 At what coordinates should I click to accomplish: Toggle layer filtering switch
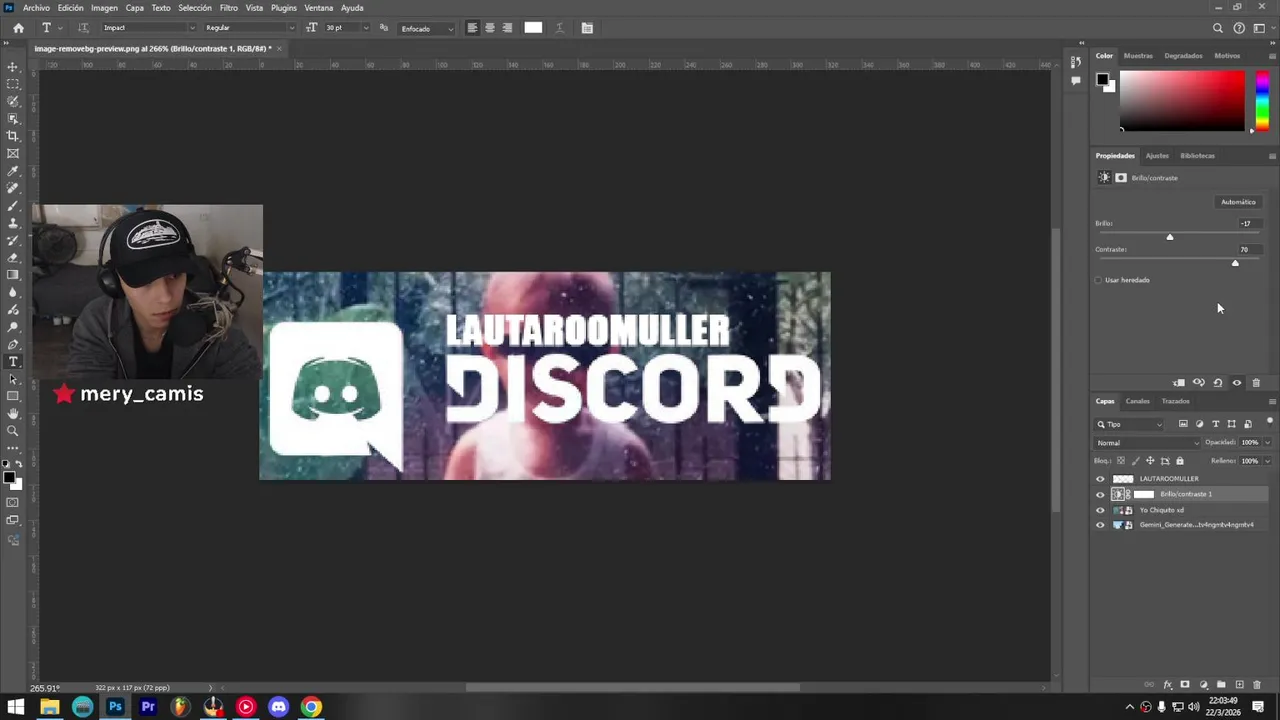click(1269, 421)
